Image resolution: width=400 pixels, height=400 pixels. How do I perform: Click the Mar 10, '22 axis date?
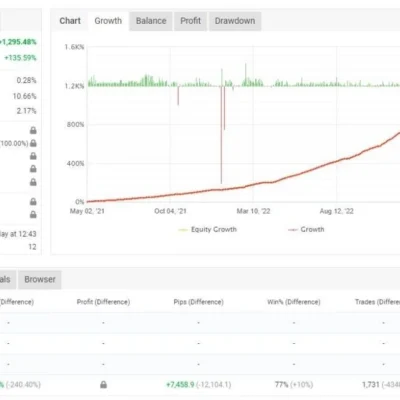click(x=253, y=211)
